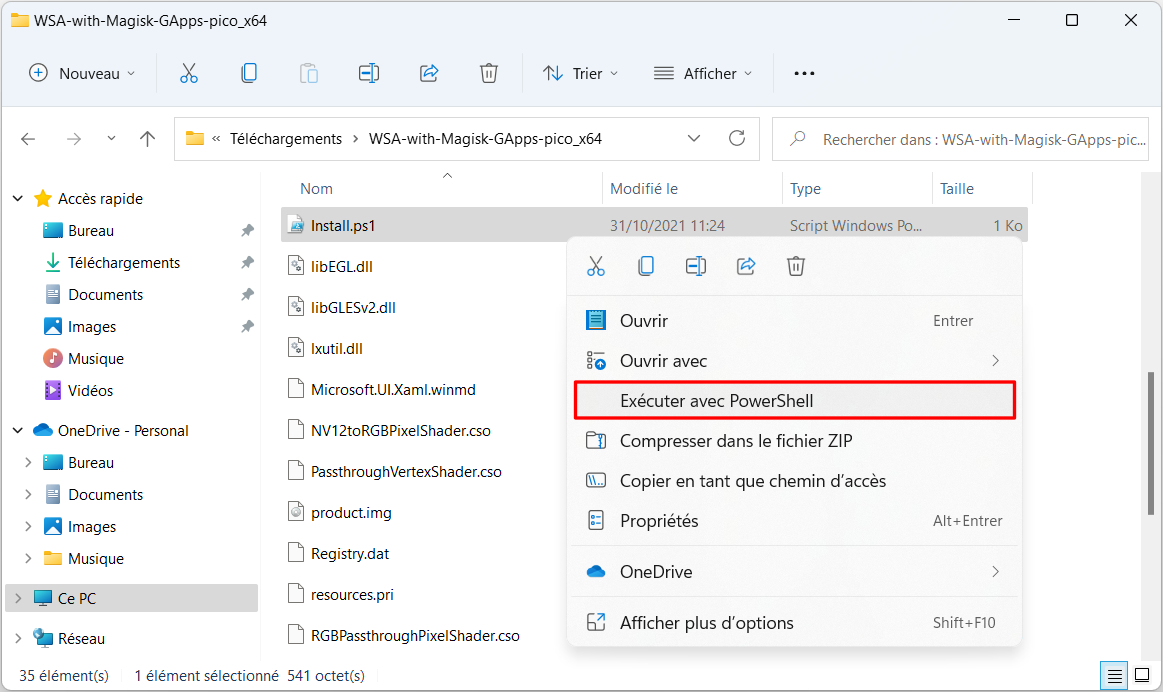Click the Cut icon in the toolbar

(x=189, y=73)
